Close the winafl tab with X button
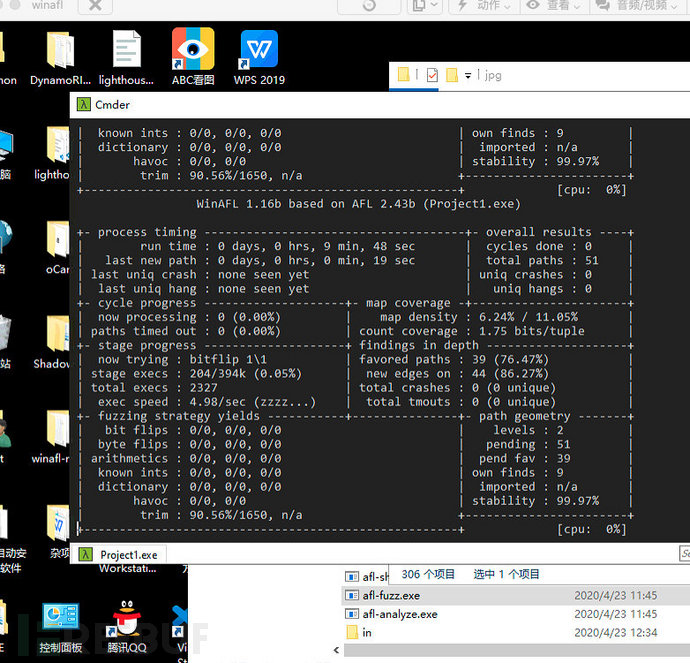 pos(95,6)
